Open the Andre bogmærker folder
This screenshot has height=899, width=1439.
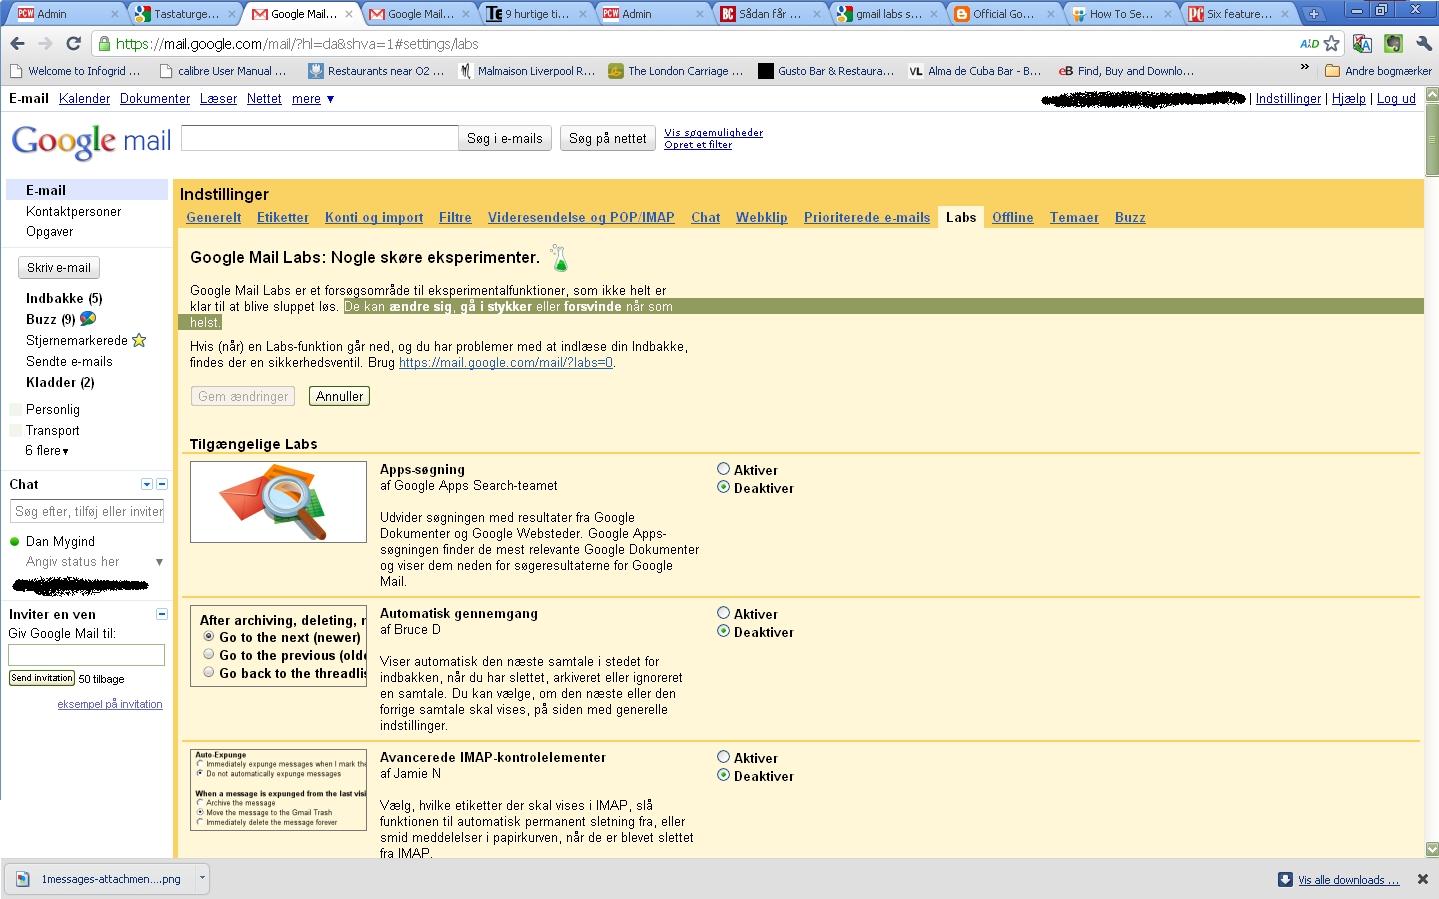pos(1378,71)
